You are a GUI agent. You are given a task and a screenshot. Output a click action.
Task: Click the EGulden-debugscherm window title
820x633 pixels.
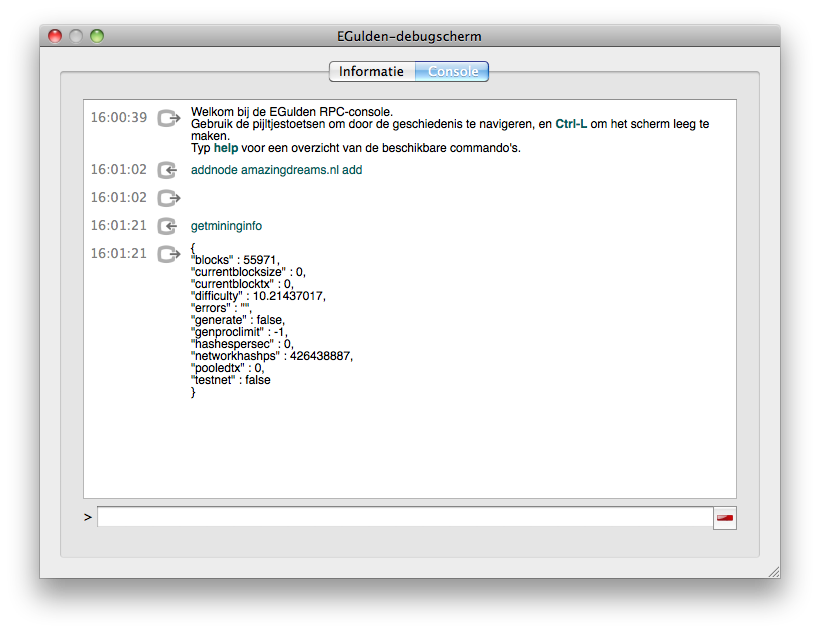[409, 36]
